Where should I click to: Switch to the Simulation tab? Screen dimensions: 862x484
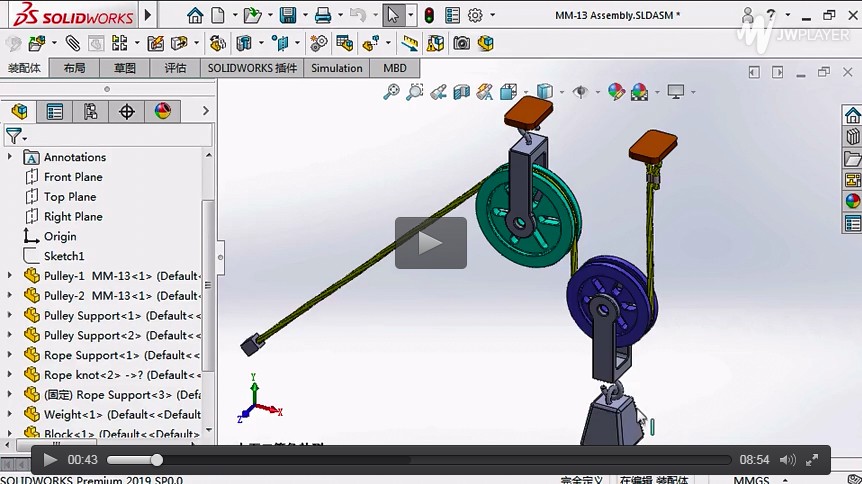coord(336,68)
